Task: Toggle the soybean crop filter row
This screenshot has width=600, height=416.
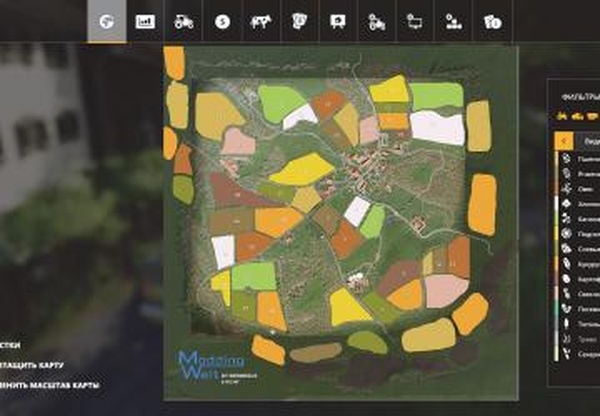Action: [579, 249]
